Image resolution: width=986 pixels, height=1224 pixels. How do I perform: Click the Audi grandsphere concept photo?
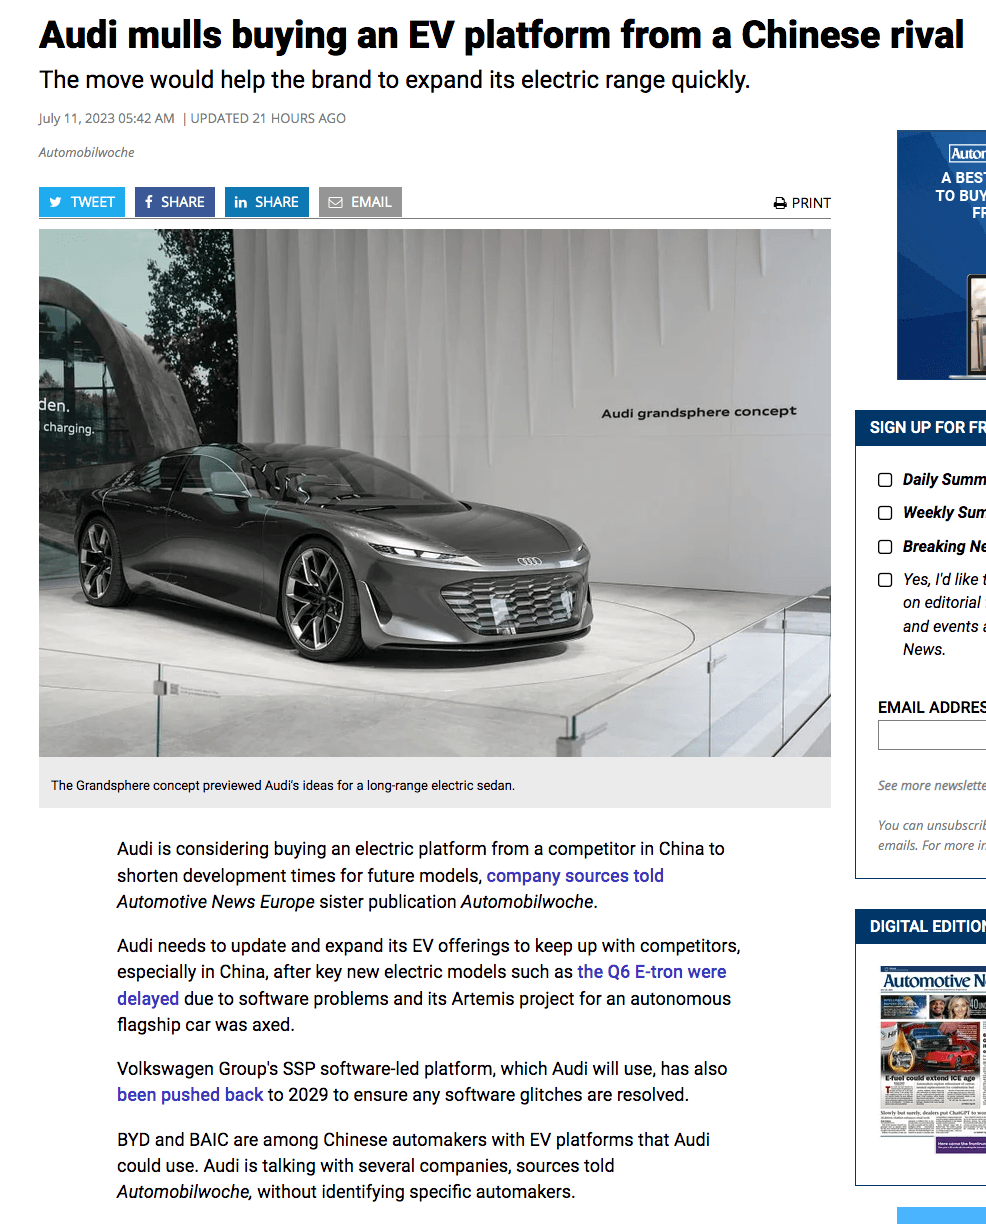435,493
